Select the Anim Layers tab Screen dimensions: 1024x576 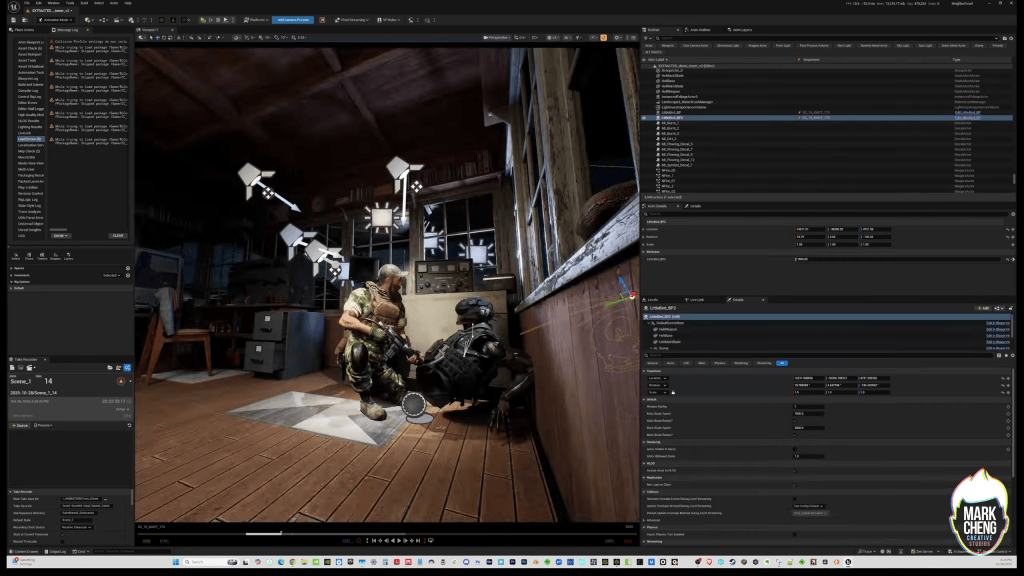tap(742, 30)
